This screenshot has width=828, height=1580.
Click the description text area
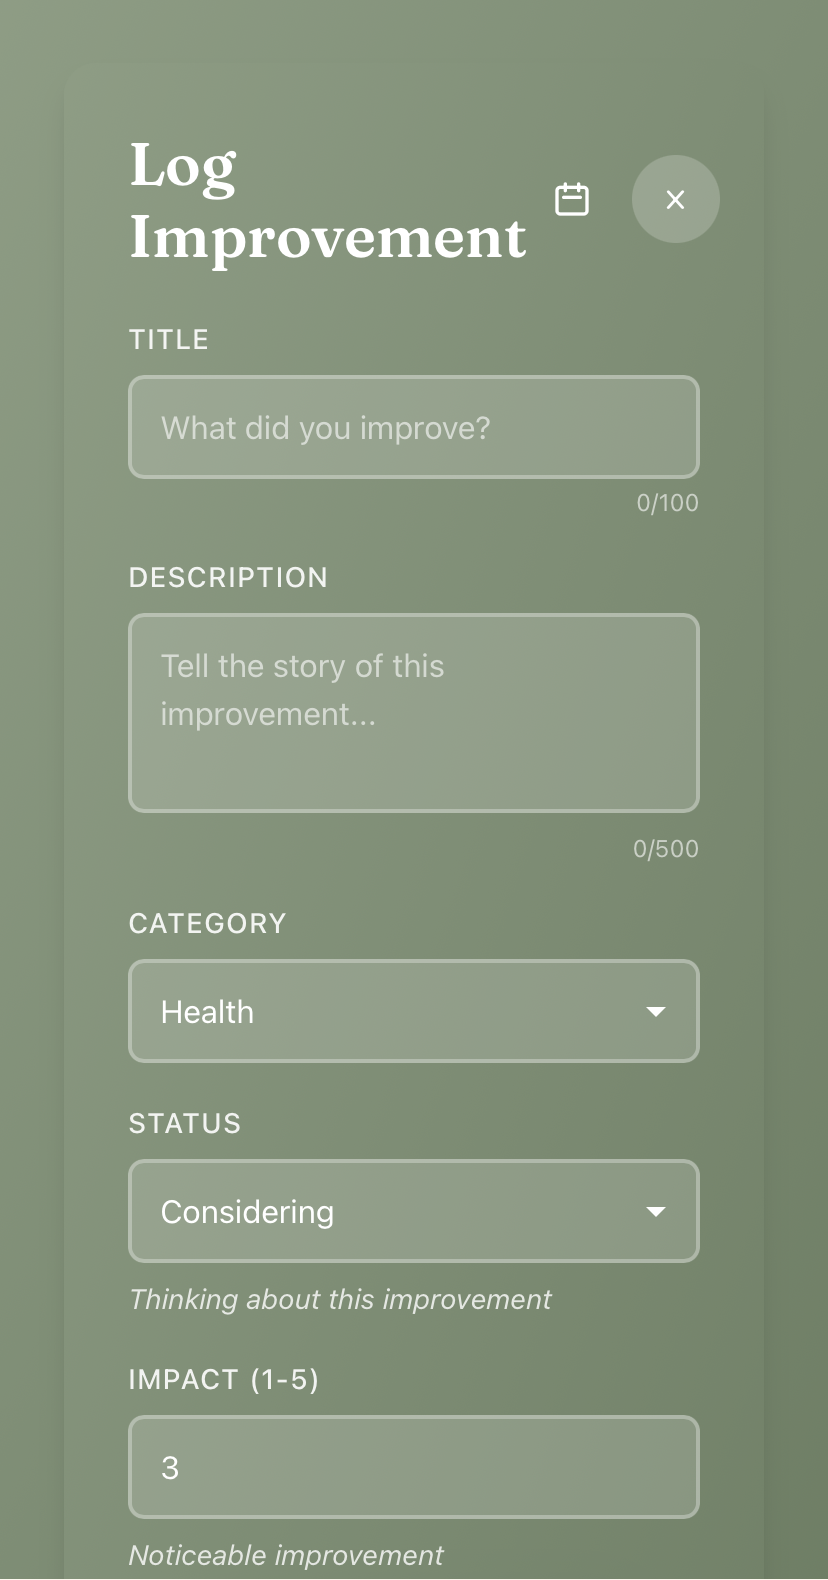(414, 712)
